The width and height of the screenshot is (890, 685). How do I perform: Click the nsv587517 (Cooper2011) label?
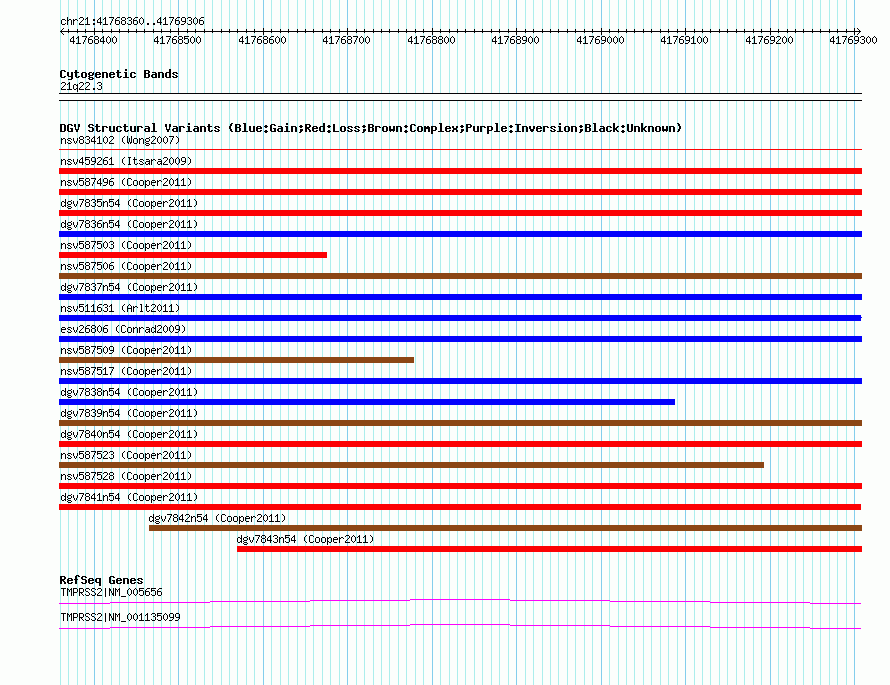(126, 371)
